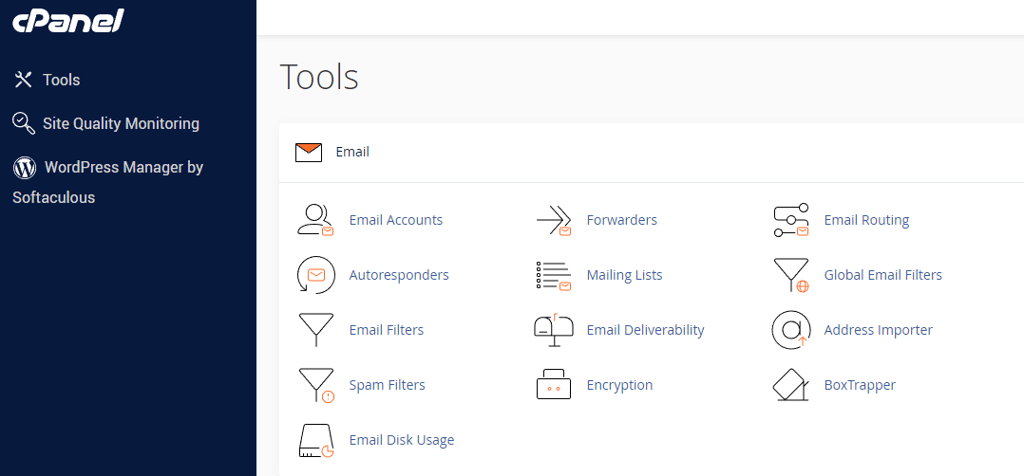The height and width of the screenshot is (476, 1024).
Task: Click the Autoresponders circular envelope icon
Action: (315, 275)
